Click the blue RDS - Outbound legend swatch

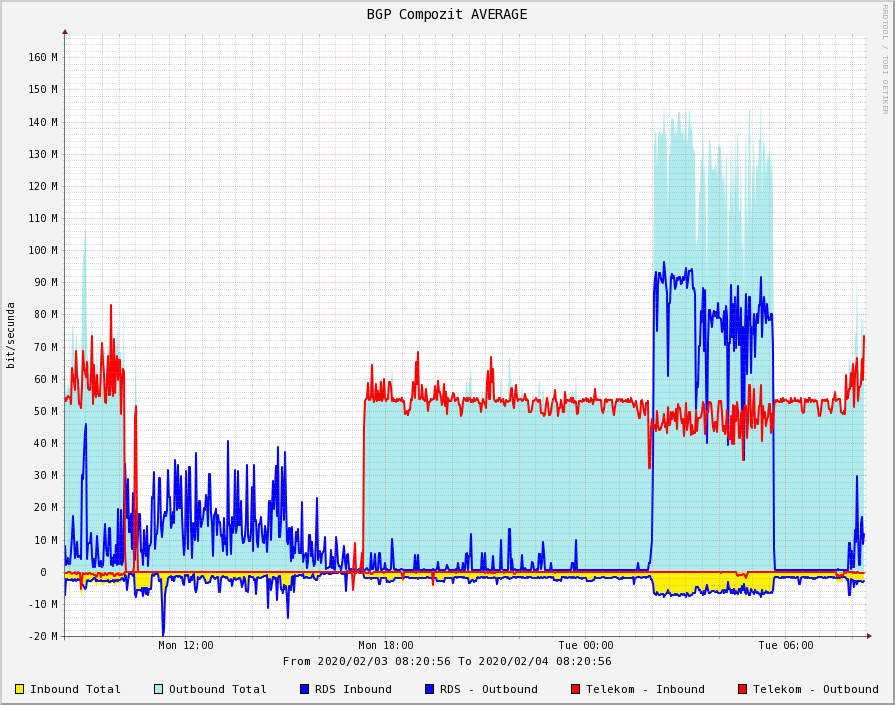(x=430, y=689)
